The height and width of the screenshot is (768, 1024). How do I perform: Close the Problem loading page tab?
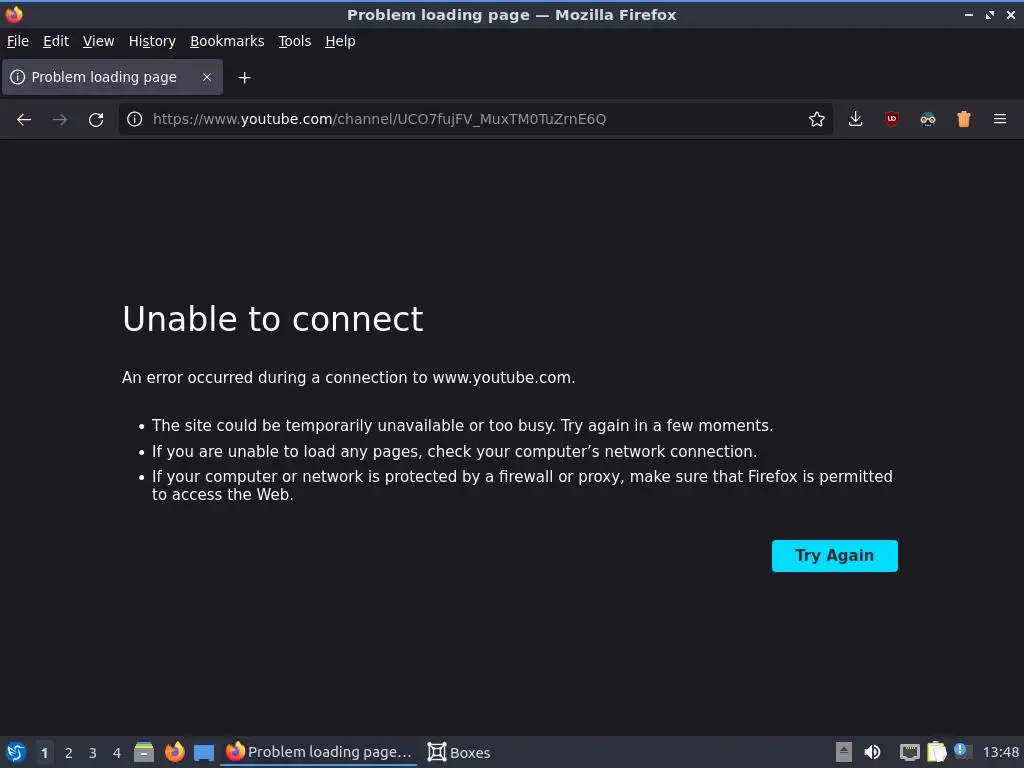click(x=207, y=77)
